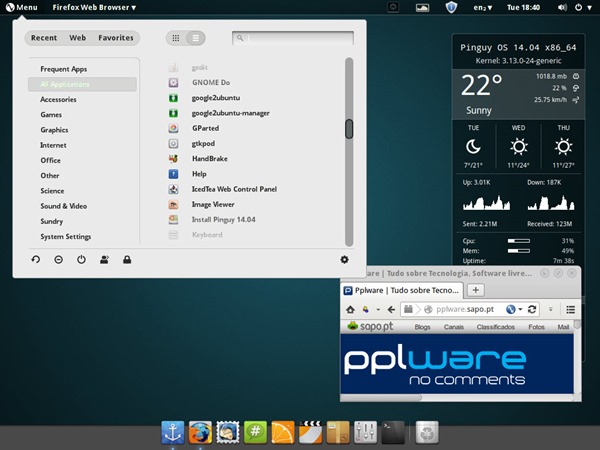Open the archive box app in dock
The width and height of the screenshot is (600, 450).
(338, 432)
